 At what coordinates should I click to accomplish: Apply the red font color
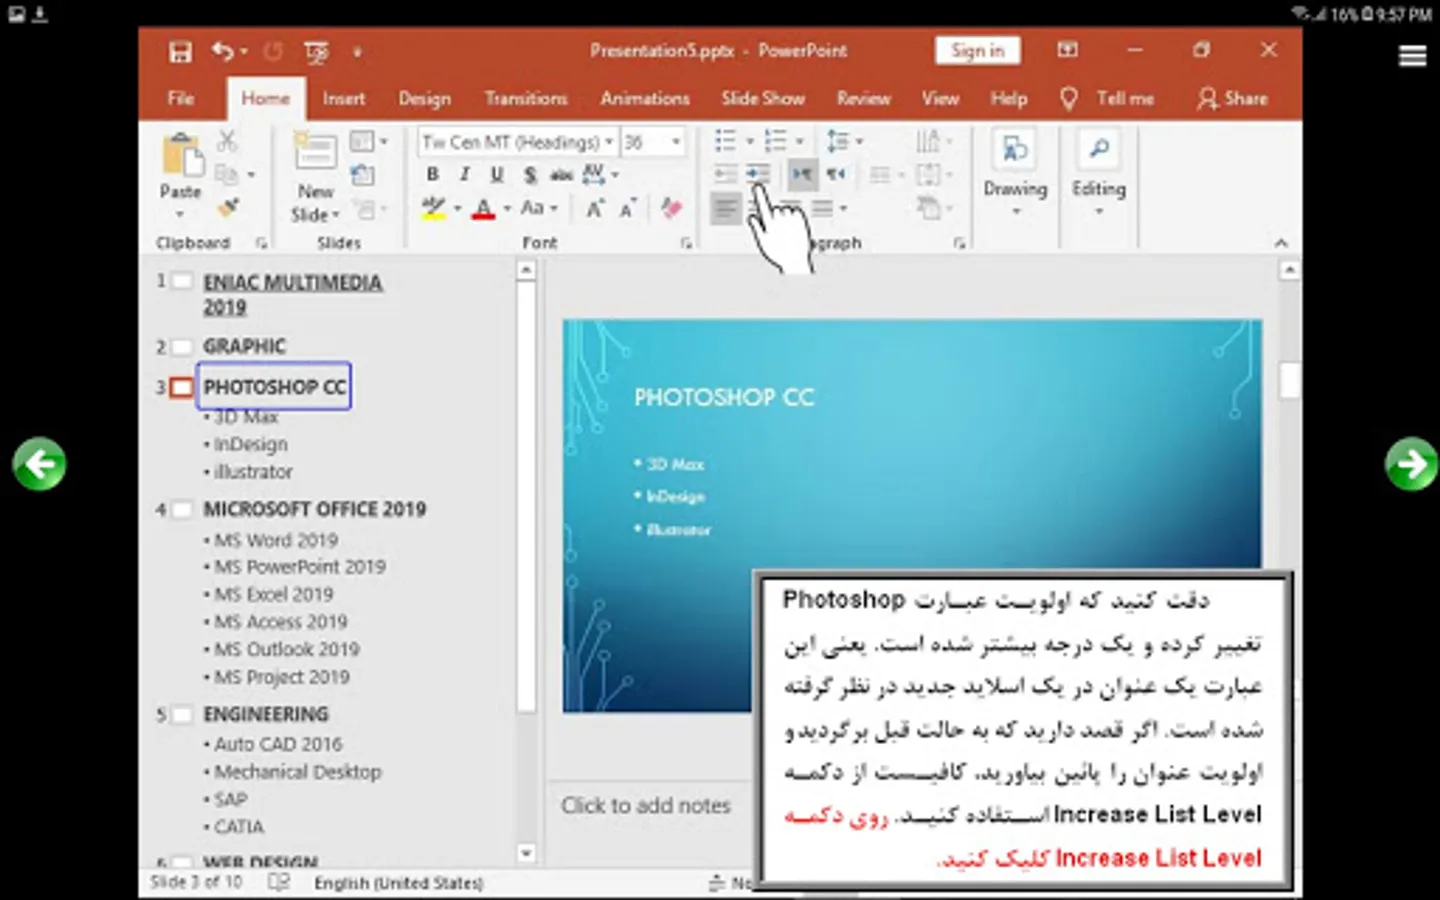(484, 208)
